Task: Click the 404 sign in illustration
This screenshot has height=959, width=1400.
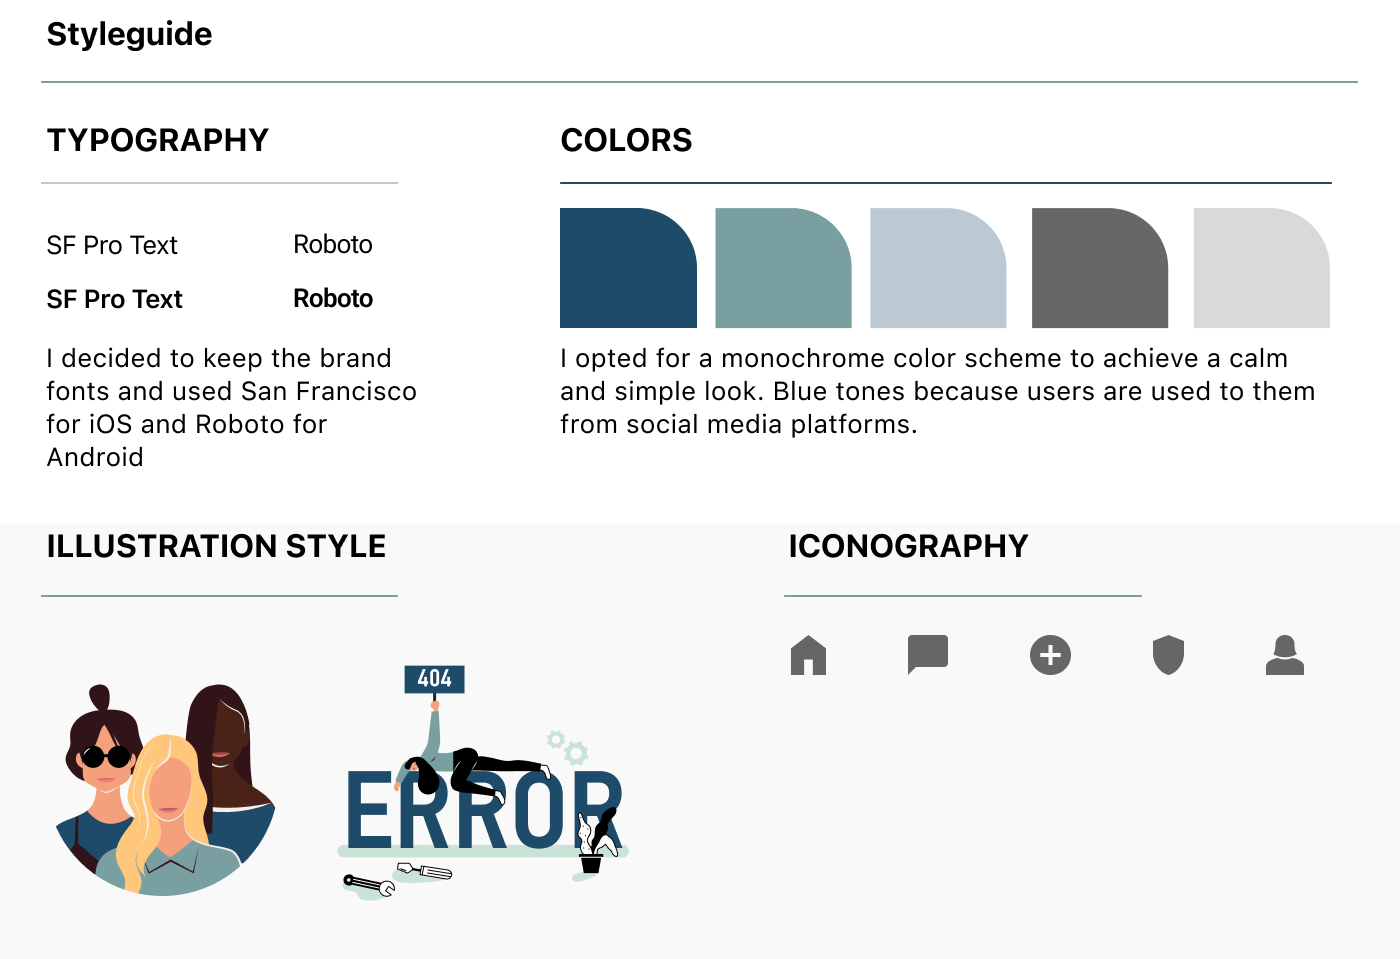Action: click(x=434, y=679)
